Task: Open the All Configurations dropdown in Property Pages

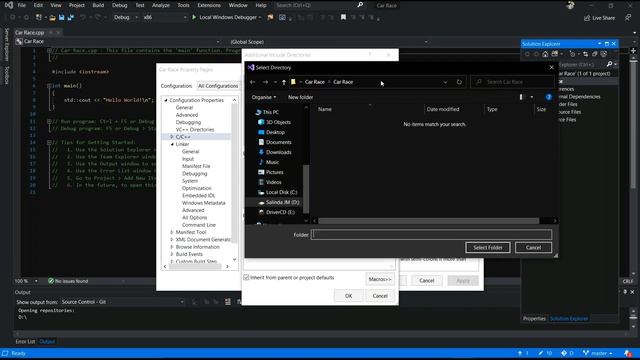Action: [x=218, y=86]
